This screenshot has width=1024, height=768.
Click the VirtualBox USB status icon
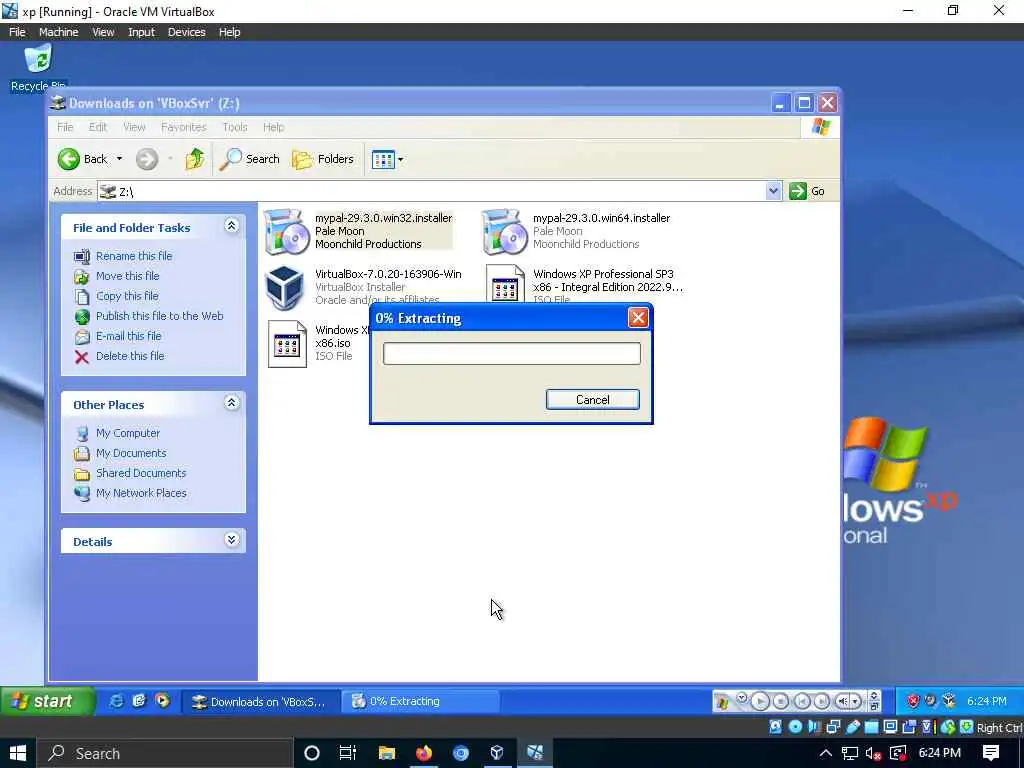point(852,727)
